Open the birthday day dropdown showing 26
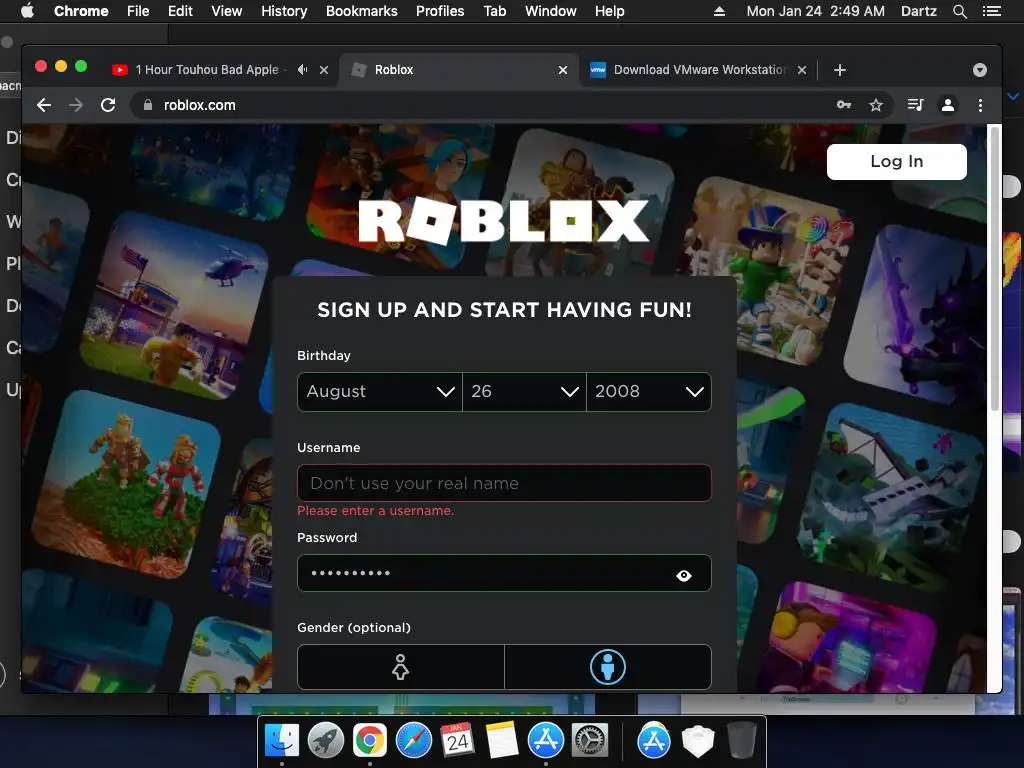1024x768 pixels. click(524, 392)
